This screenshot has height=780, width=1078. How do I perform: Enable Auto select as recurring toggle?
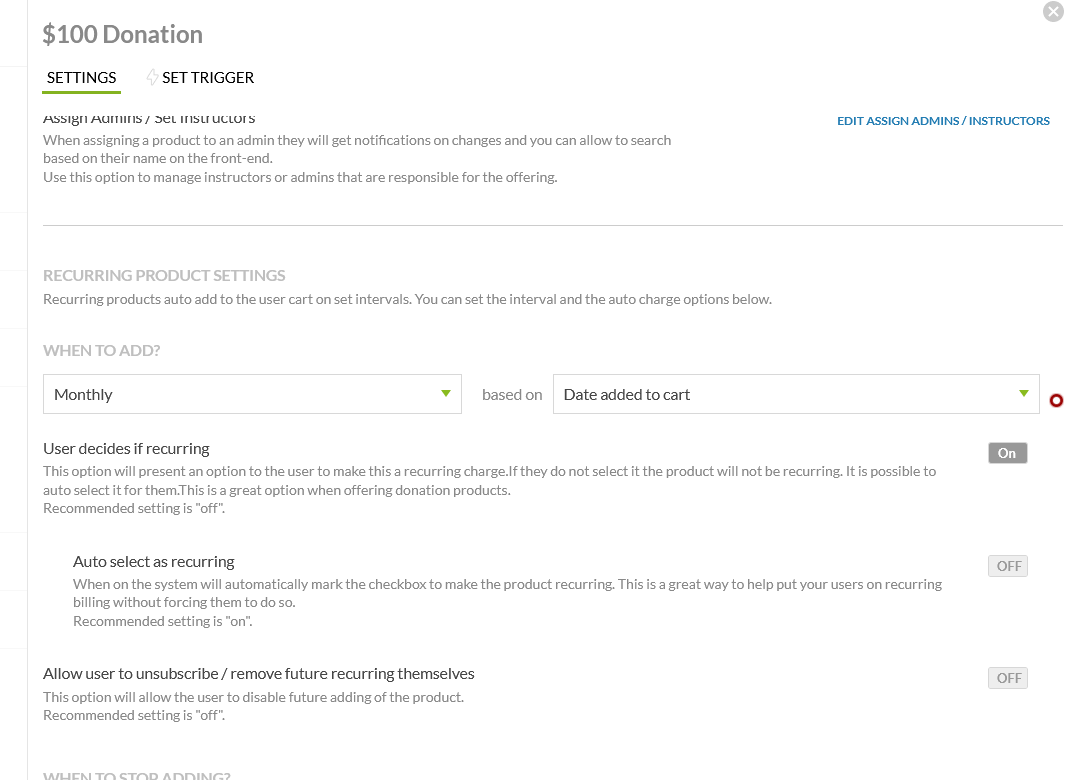(x=1007, y=566)
